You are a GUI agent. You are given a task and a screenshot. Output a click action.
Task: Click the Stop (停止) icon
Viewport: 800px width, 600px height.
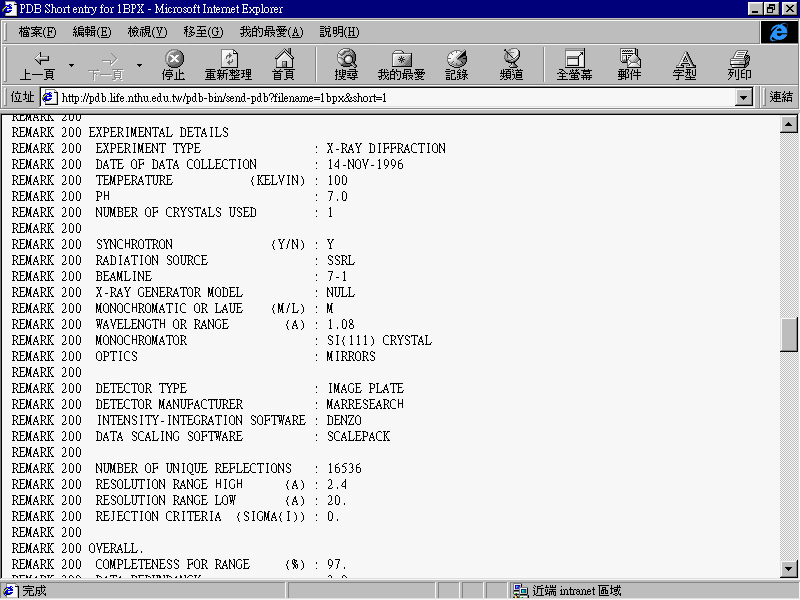tap(174, 59)
